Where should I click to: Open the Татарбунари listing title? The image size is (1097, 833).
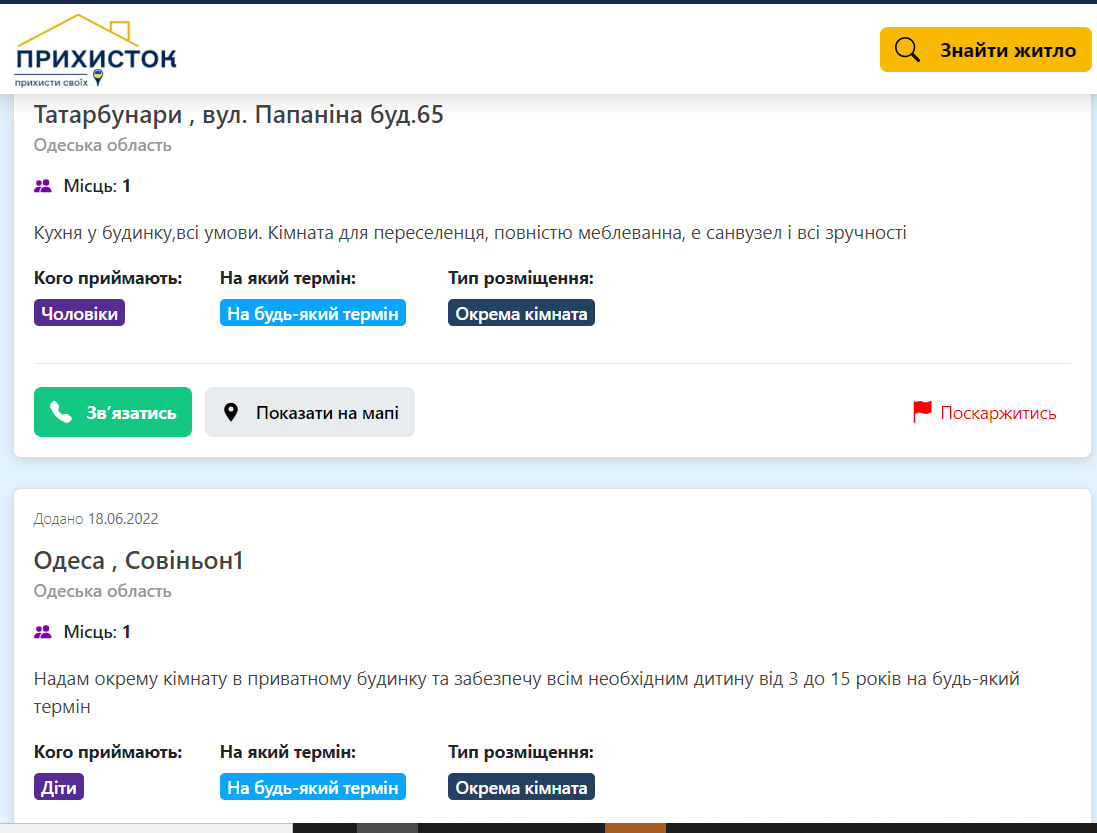tap(240, 114)
